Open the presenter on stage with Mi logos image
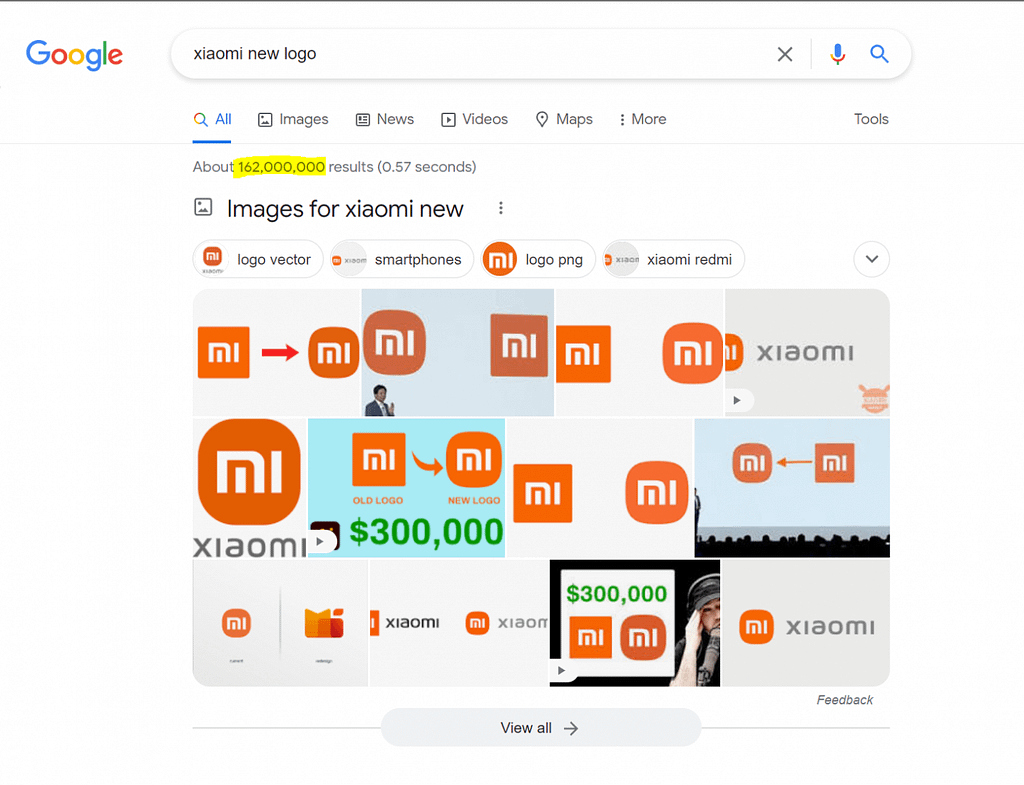The height and width of the screenshot is (785, 1024). tap(458, 353)
